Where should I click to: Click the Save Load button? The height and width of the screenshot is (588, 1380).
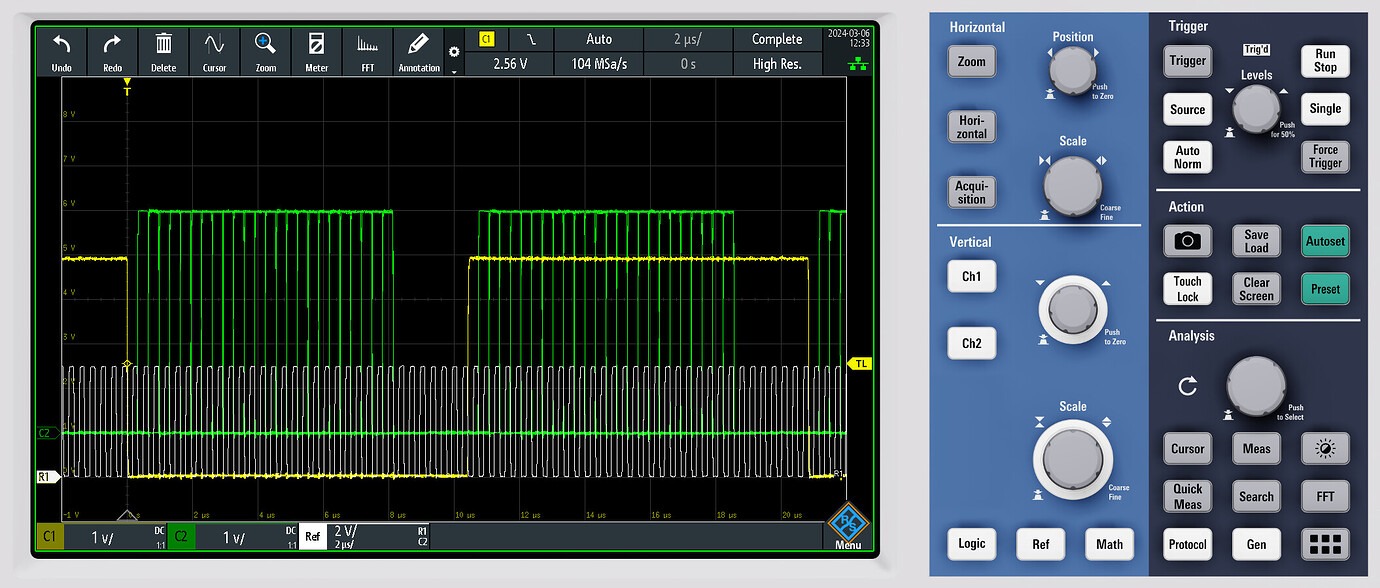(1256, 241)
